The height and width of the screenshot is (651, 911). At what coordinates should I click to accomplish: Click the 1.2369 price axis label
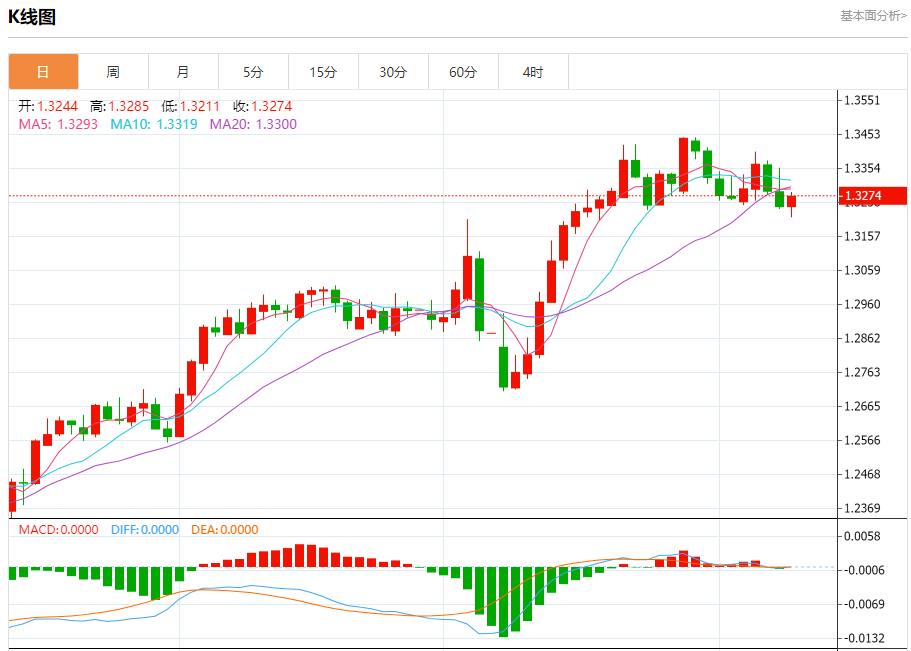862,508
